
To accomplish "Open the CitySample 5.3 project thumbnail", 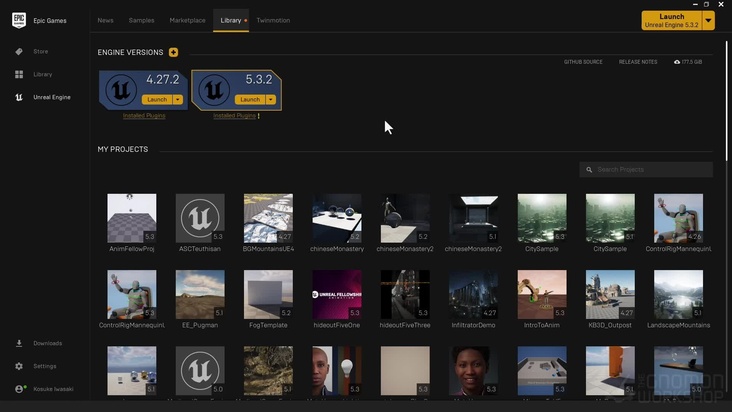I will pos(542,218).
